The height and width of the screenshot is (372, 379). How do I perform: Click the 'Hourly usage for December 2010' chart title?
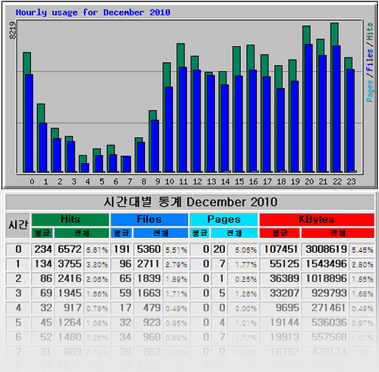coord(93,13)
